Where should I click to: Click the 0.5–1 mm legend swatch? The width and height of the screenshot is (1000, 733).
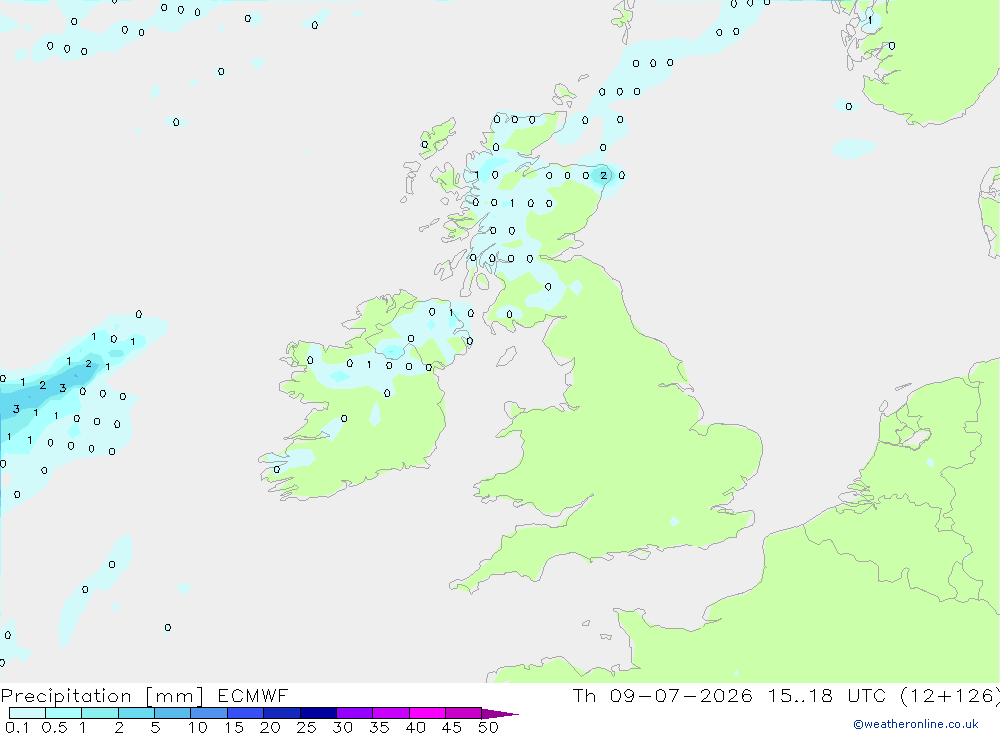(x=64, y=713)
